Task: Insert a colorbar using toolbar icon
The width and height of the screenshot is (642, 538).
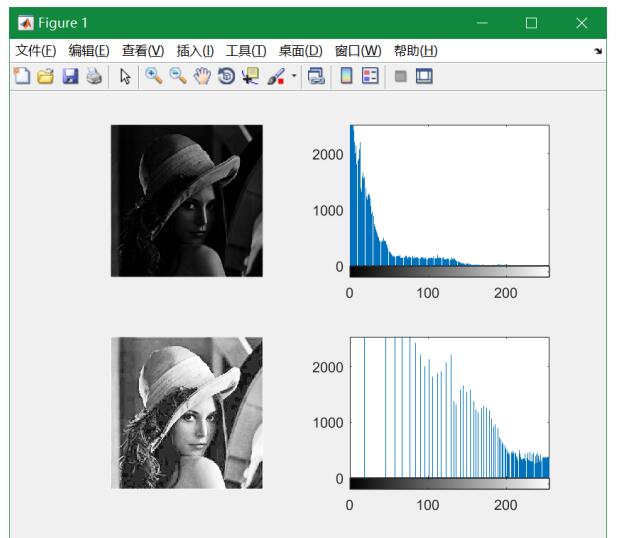Action: [346, 76]
